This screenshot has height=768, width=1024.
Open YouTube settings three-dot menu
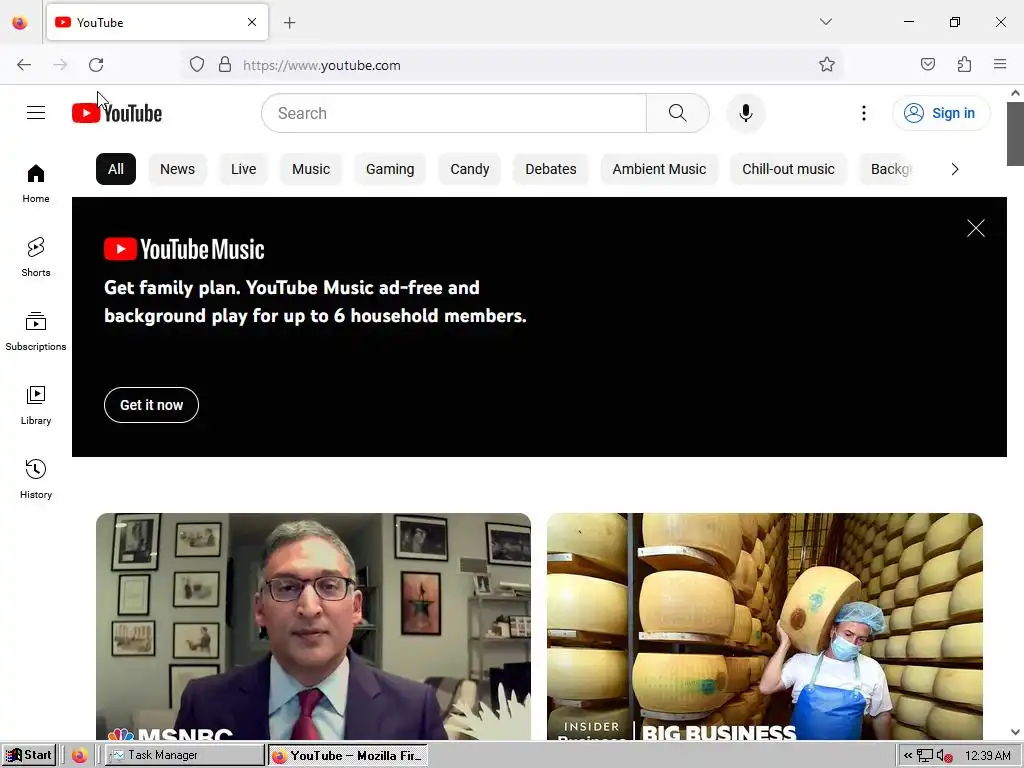tap(863, 113)
